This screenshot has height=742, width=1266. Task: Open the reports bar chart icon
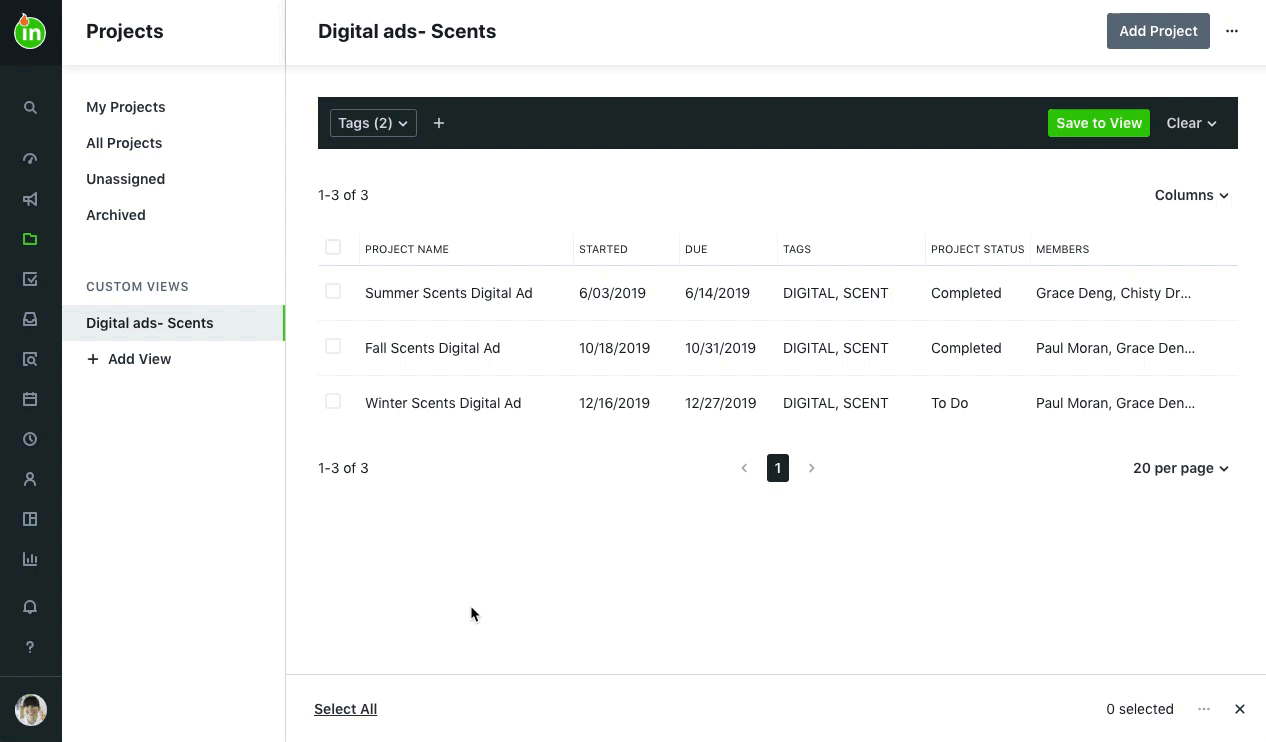coord(30,559)
